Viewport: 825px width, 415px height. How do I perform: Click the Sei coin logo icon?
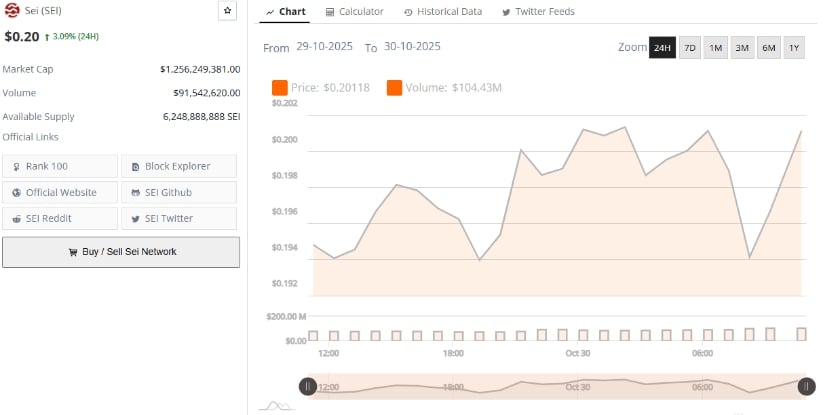click(x=12, y=11)
